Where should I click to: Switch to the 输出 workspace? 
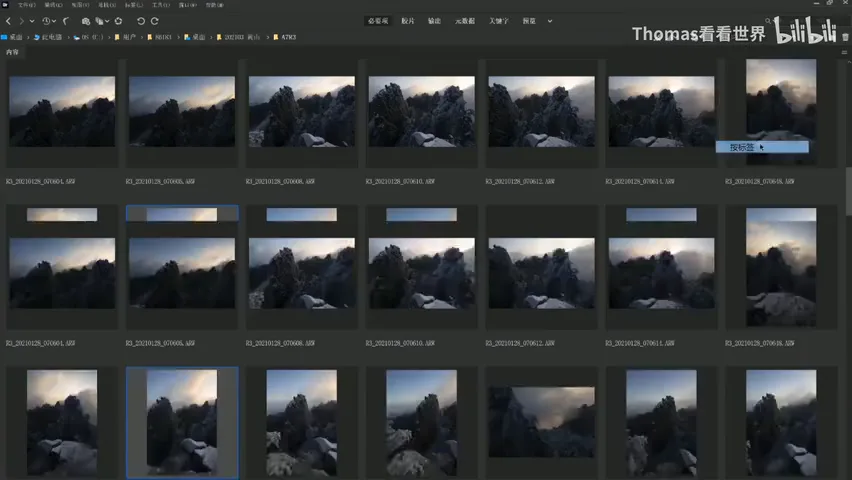click(x=434, y=21)
